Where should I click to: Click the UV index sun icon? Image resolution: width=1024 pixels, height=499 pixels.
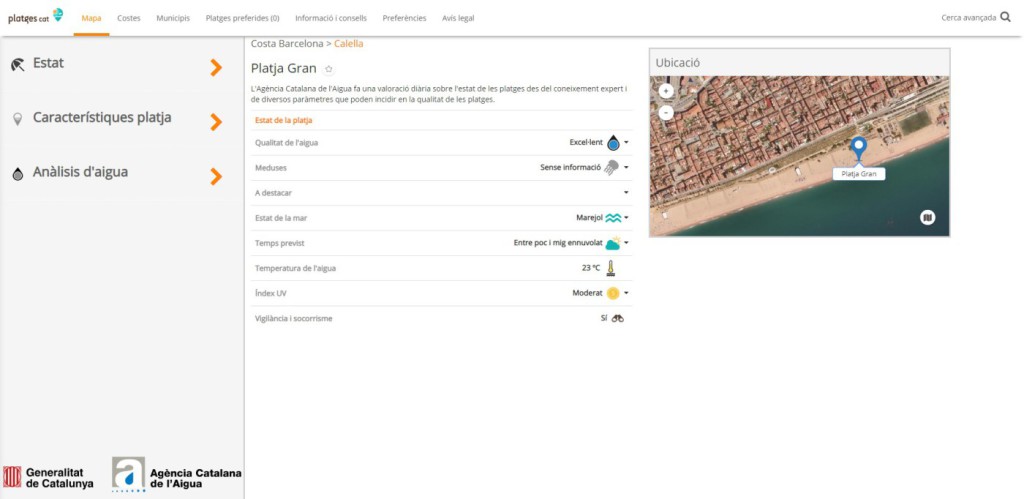[613, 293]
